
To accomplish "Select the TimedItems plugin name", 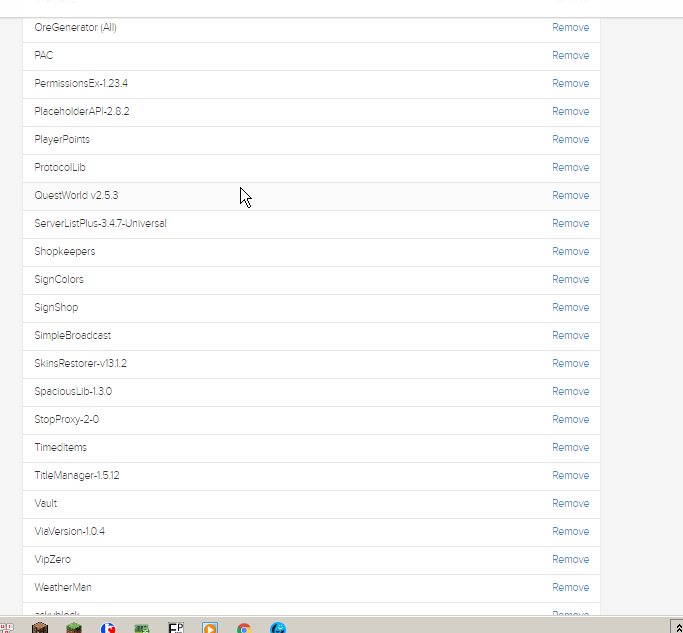I will 61,447.
